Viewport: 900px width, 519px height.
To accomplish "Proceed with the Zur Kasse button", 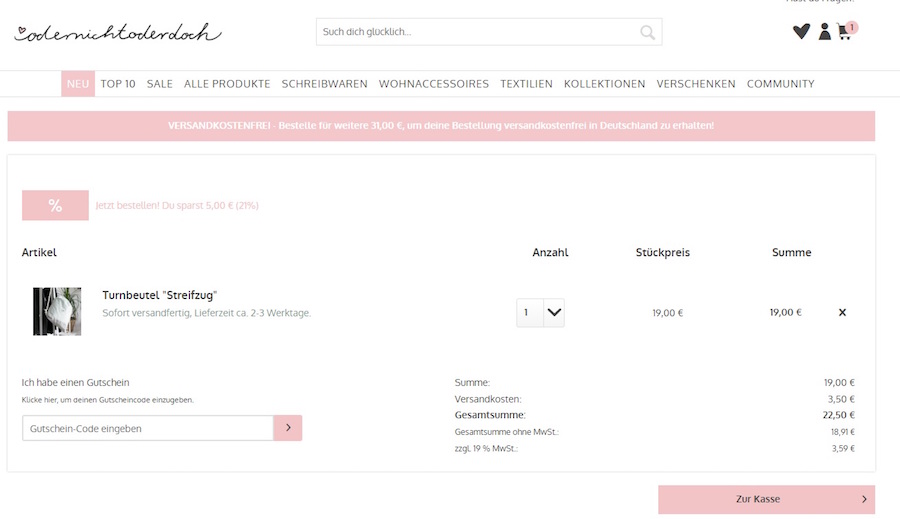I will (x=766, y=499).
